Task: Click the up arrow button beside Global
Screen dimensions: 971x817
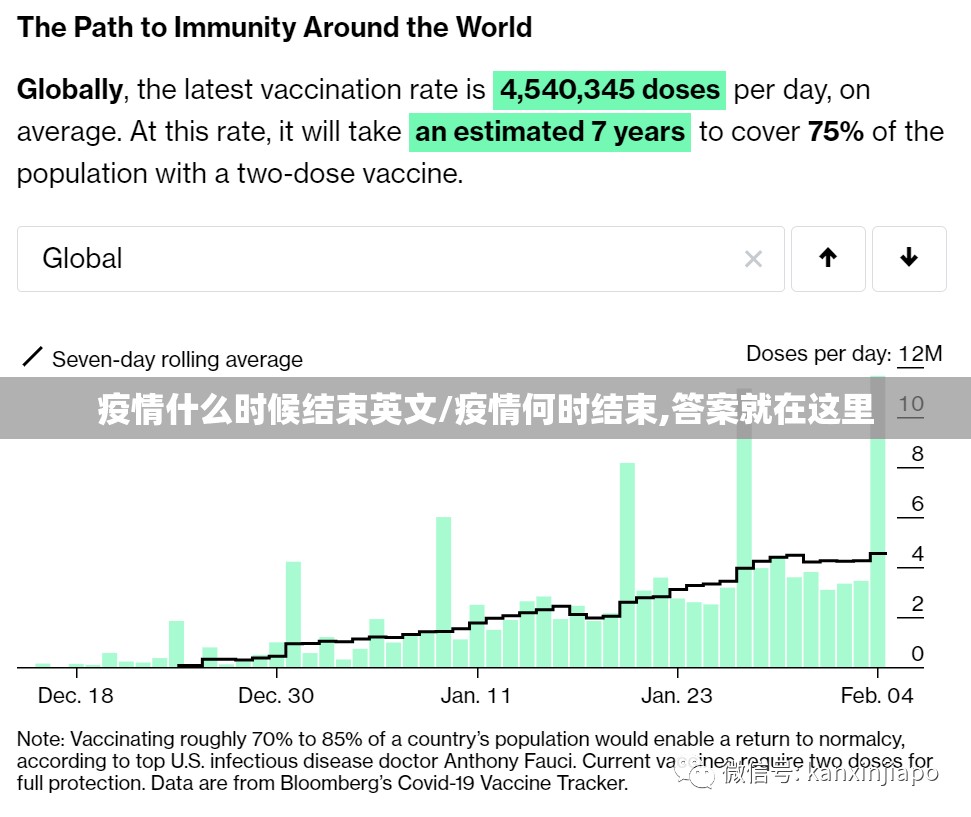Action: [x=828, y=259]
